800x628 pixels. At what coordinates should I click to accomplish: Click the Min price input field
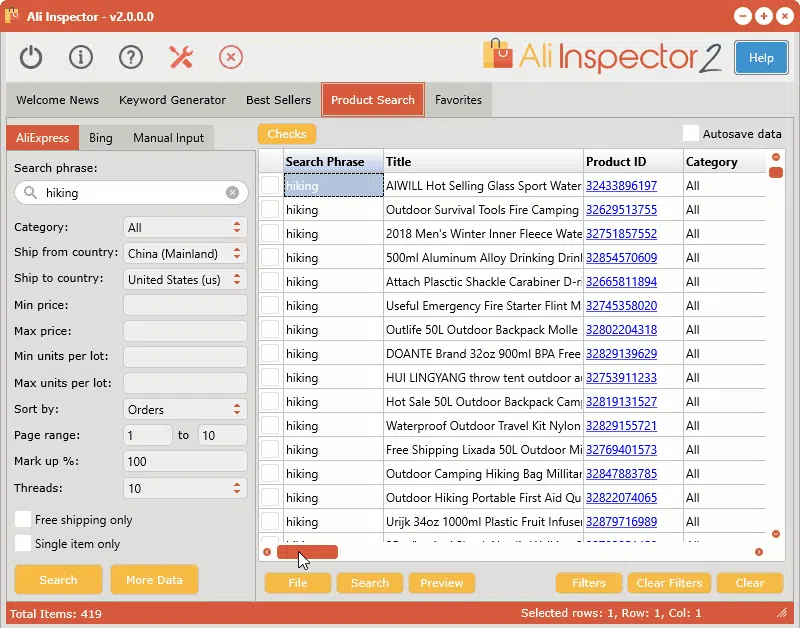[x=185, y=305]
